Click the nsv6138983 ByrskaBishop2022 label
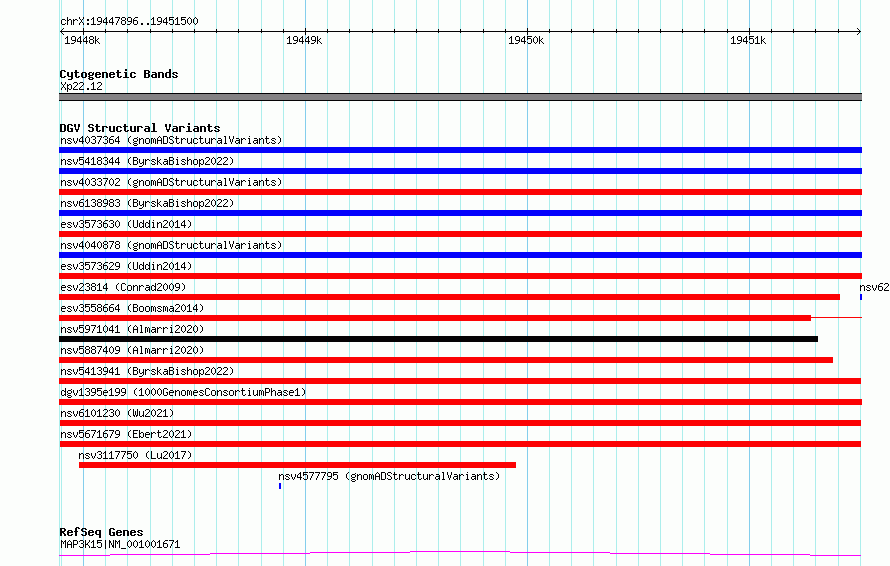 [x=147, y=203]
